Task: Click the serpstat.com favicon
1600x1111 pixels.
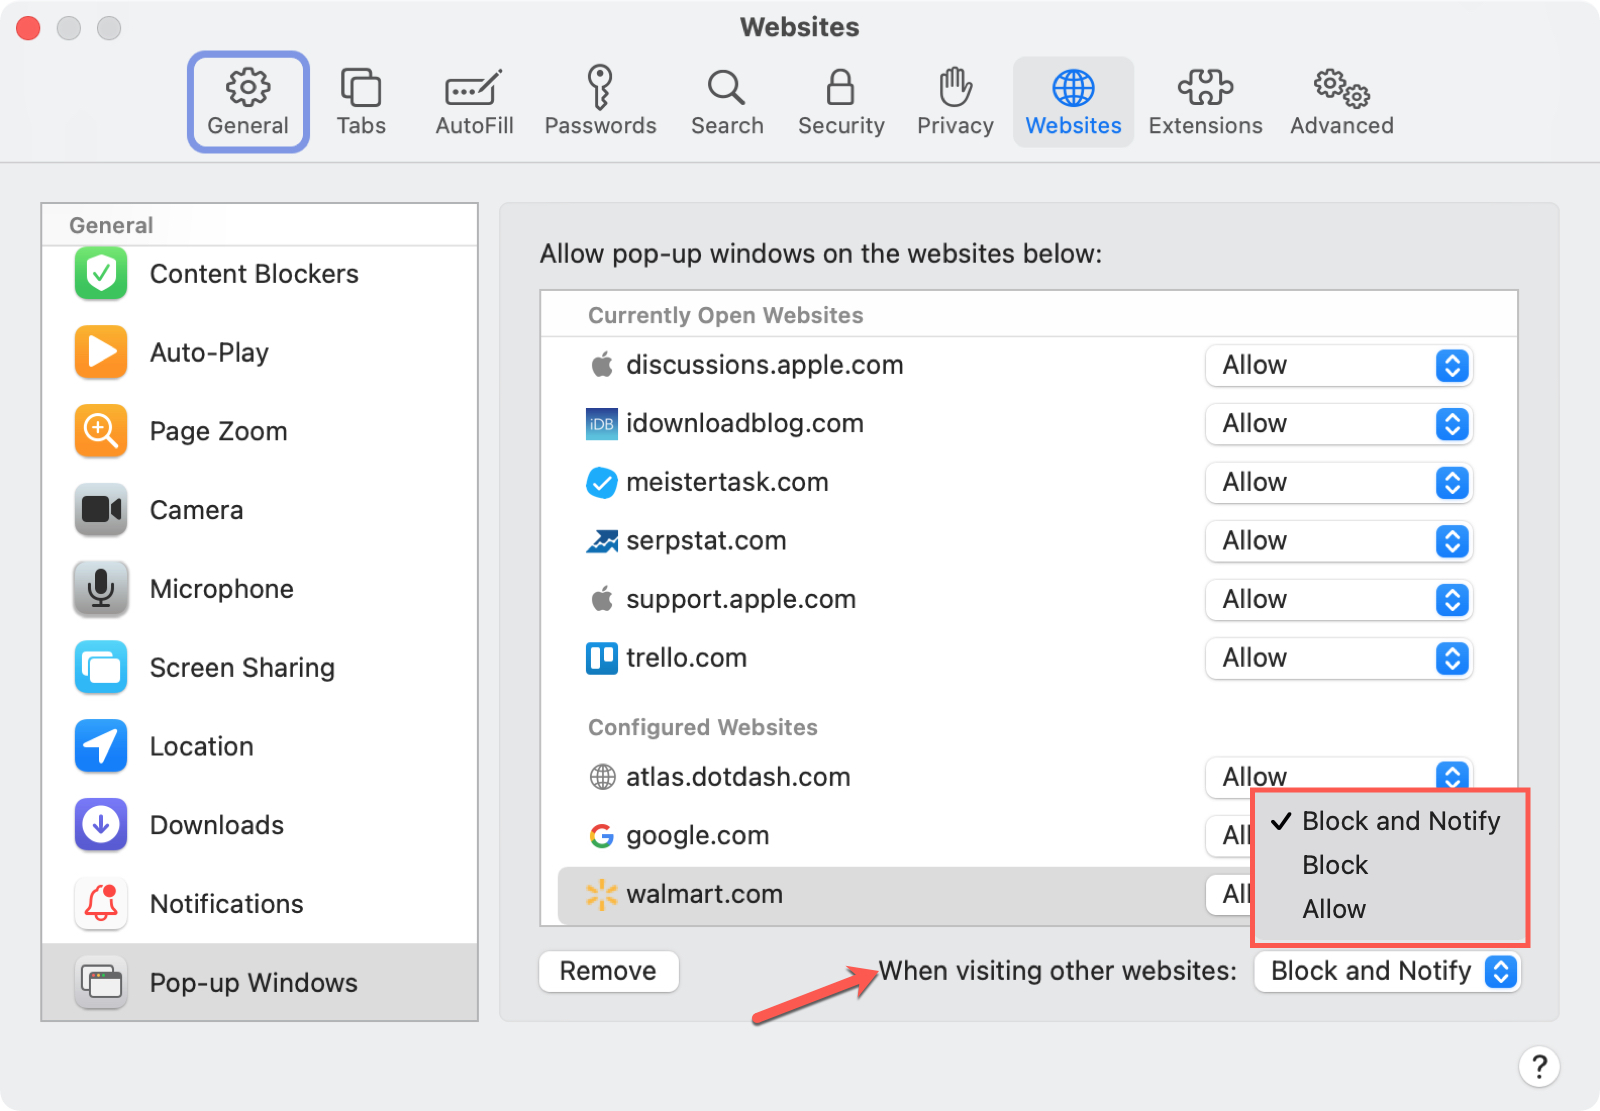Action: [x=602, y=541]
